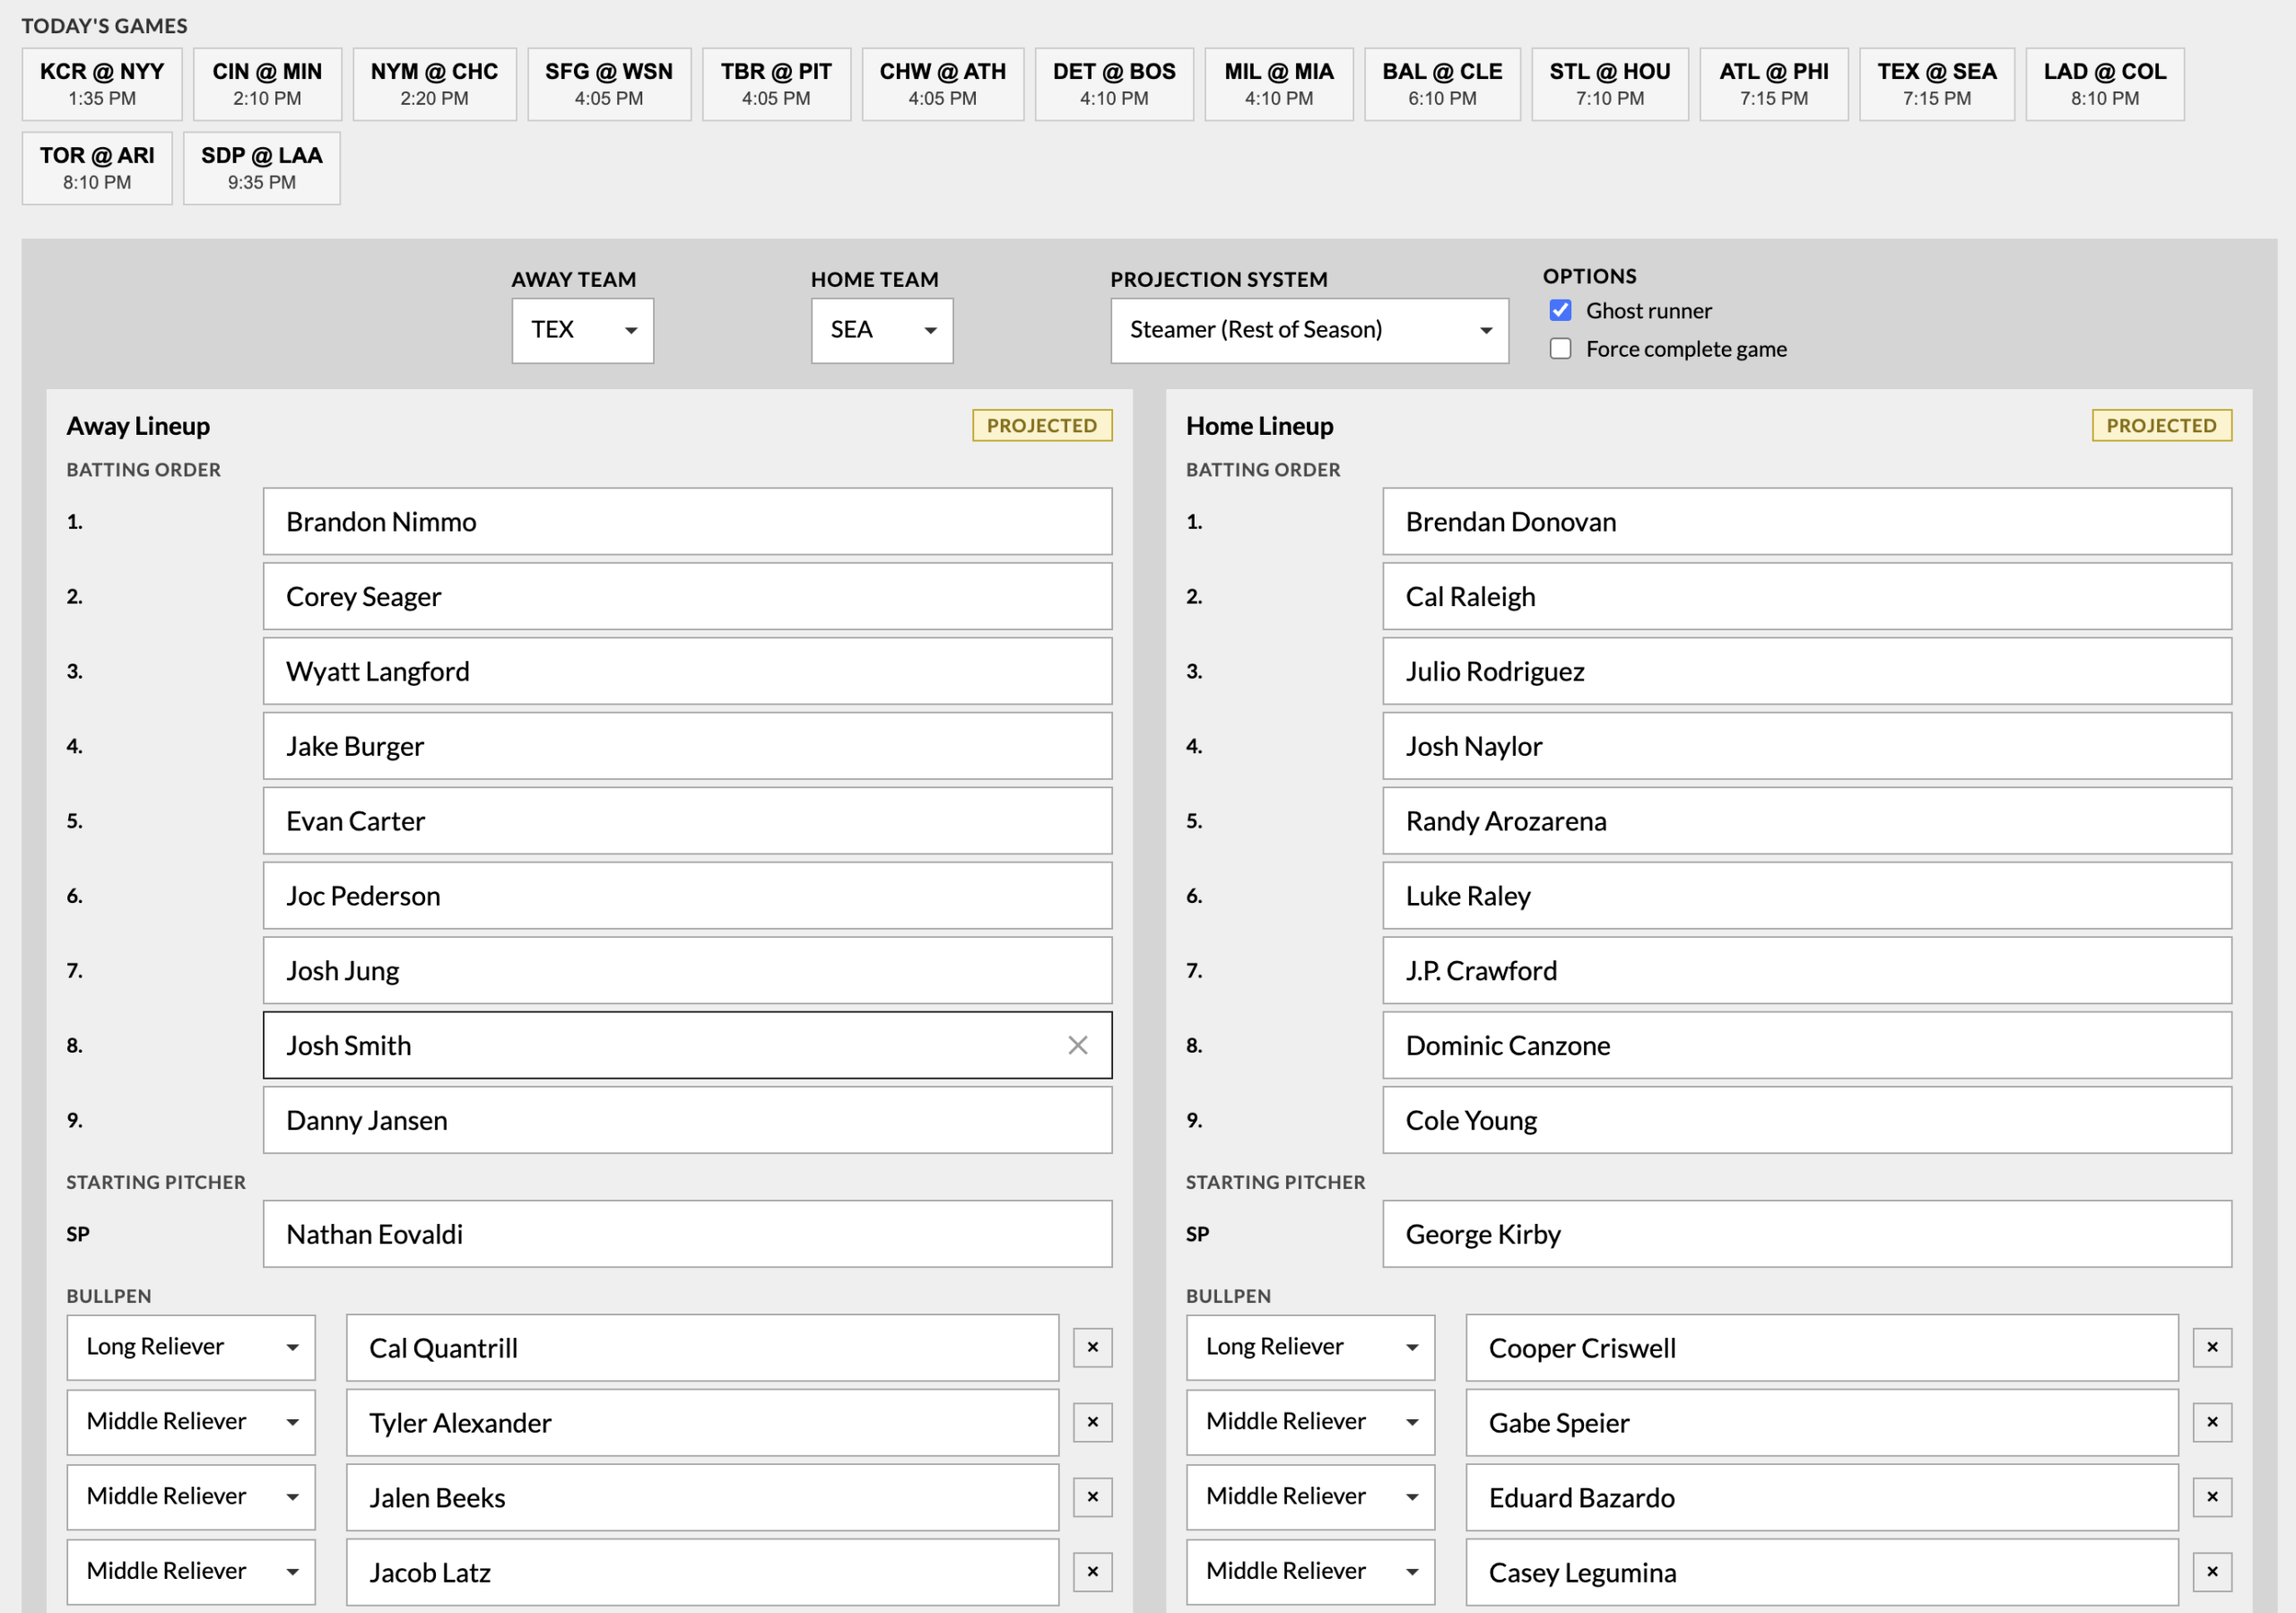This screenshot has height=1613, width=2296.
Task: Switch to the LAD @ COL game
Action: click(2104, 84)
